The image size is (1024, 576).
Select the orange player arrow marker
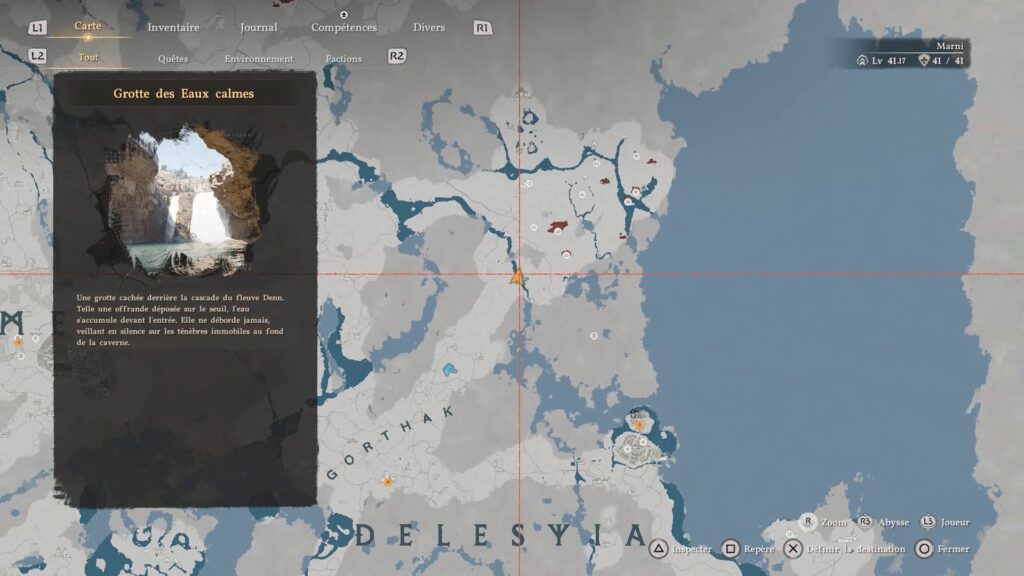pos(517,277)
